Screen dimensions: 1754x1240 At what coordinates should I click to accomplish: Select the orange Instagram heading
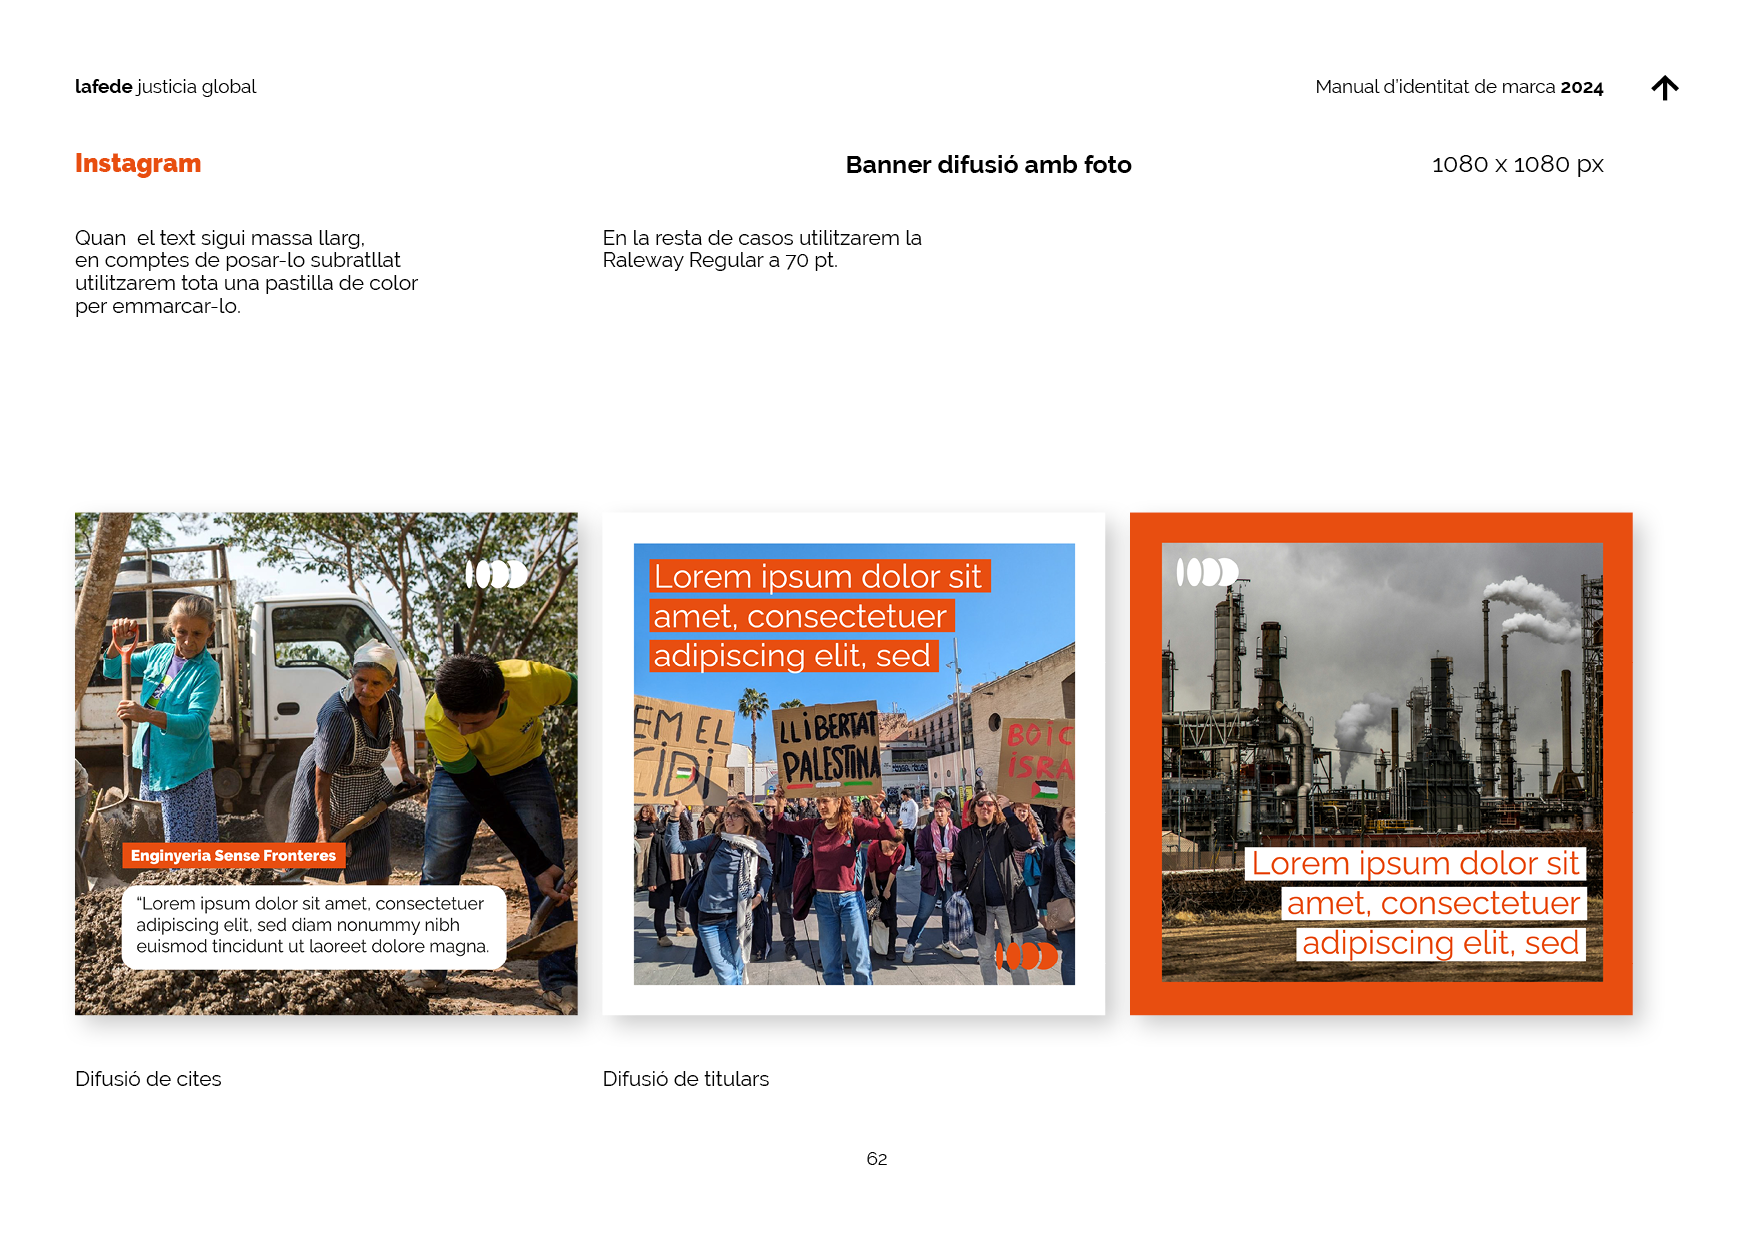138,164
